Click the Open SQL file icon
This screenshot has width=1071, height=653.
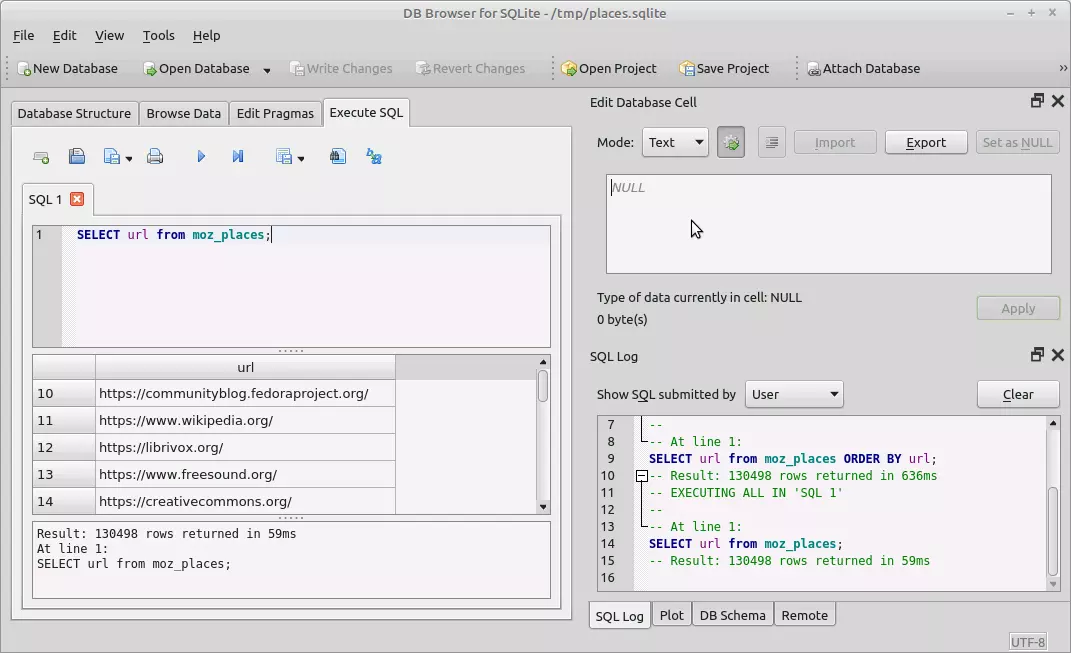[x=77, y=157]
